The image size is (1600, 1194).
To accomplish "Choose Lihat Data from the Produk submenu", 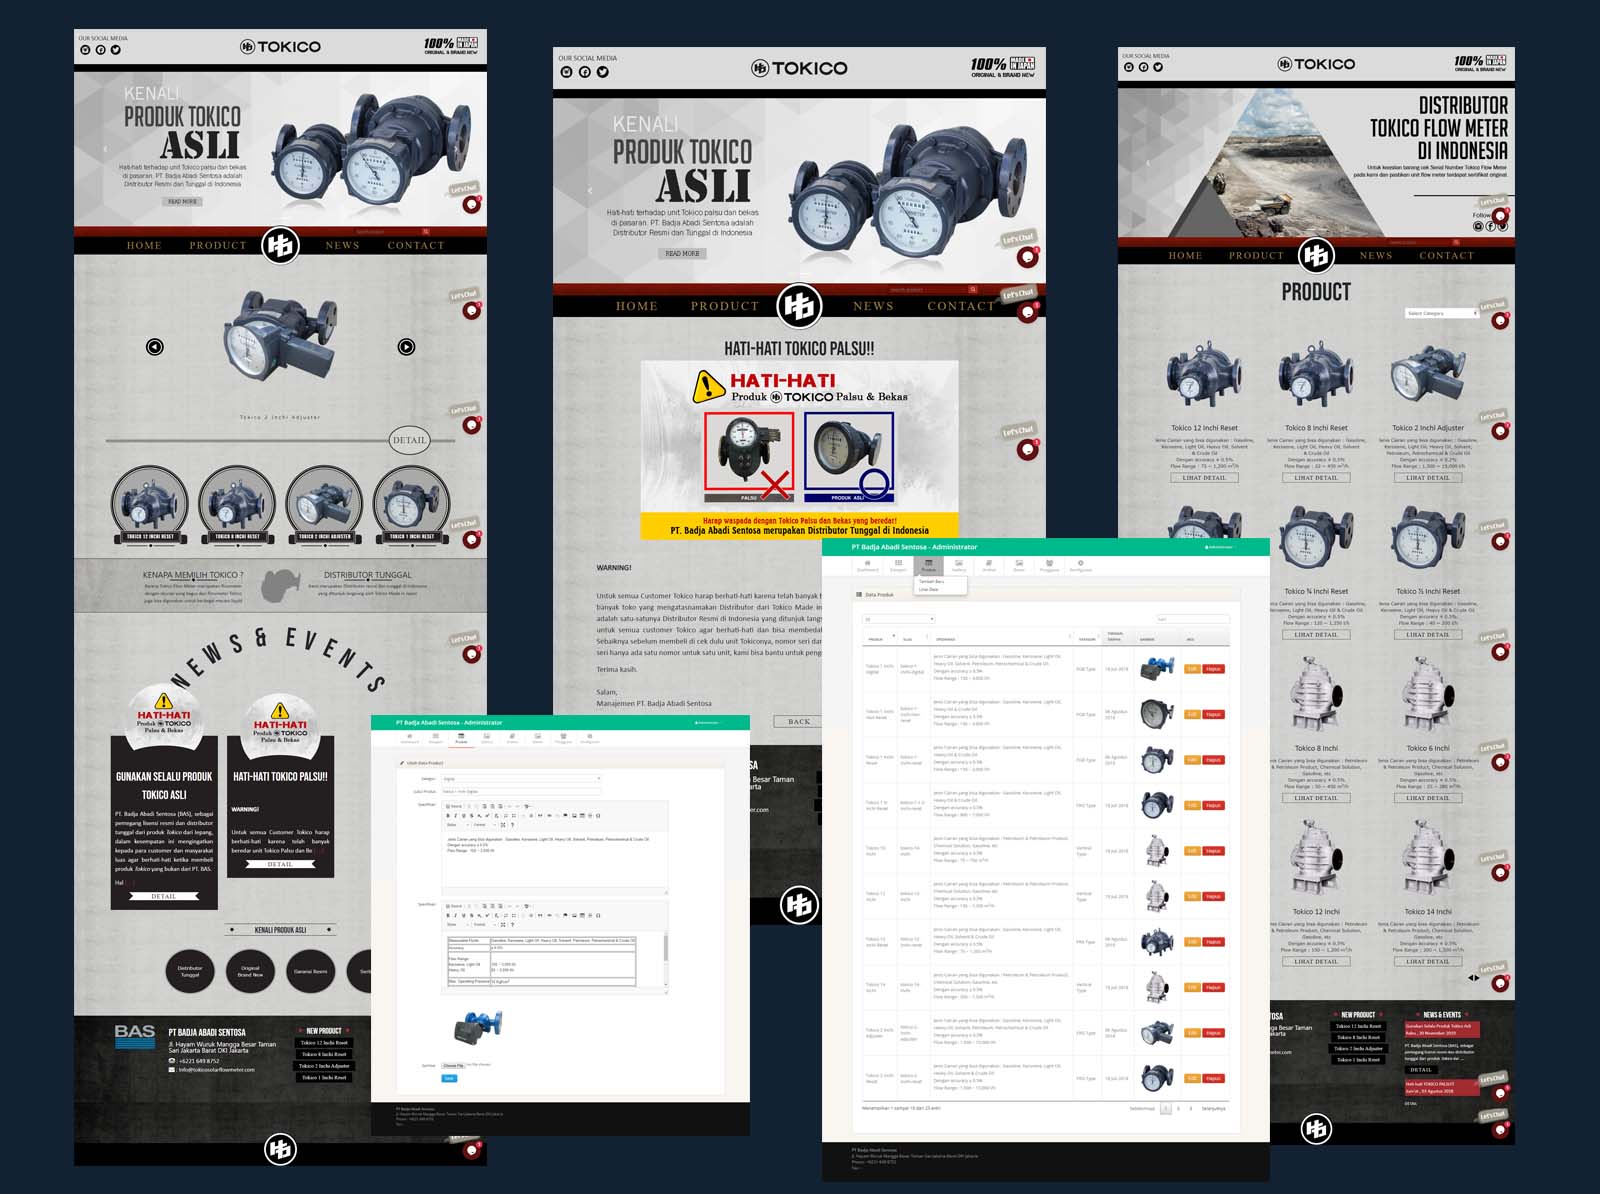I will coord(928,589).
